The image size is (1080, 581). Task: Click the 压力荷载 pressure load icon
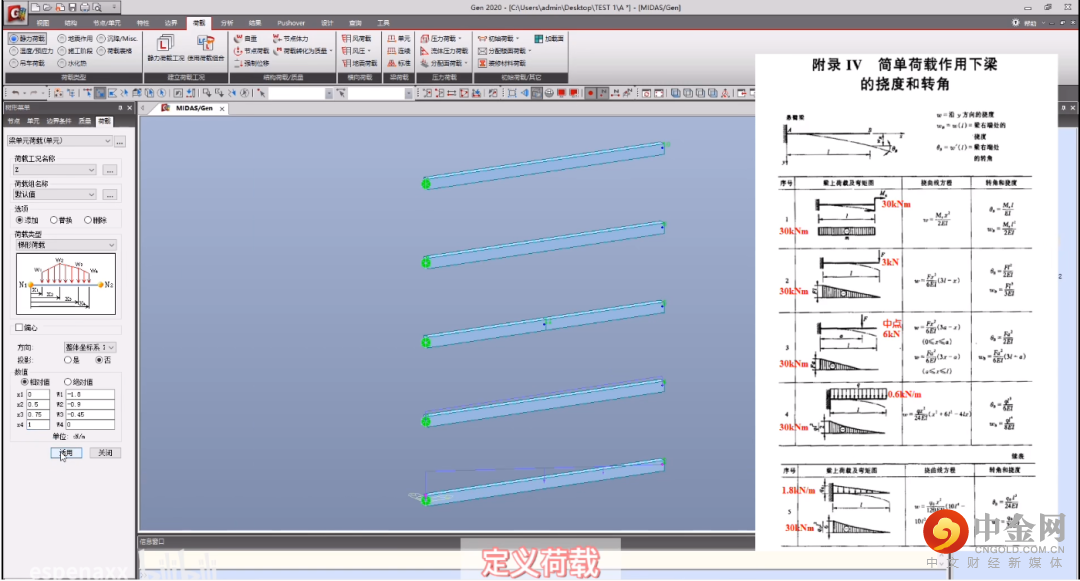point(441,38)
